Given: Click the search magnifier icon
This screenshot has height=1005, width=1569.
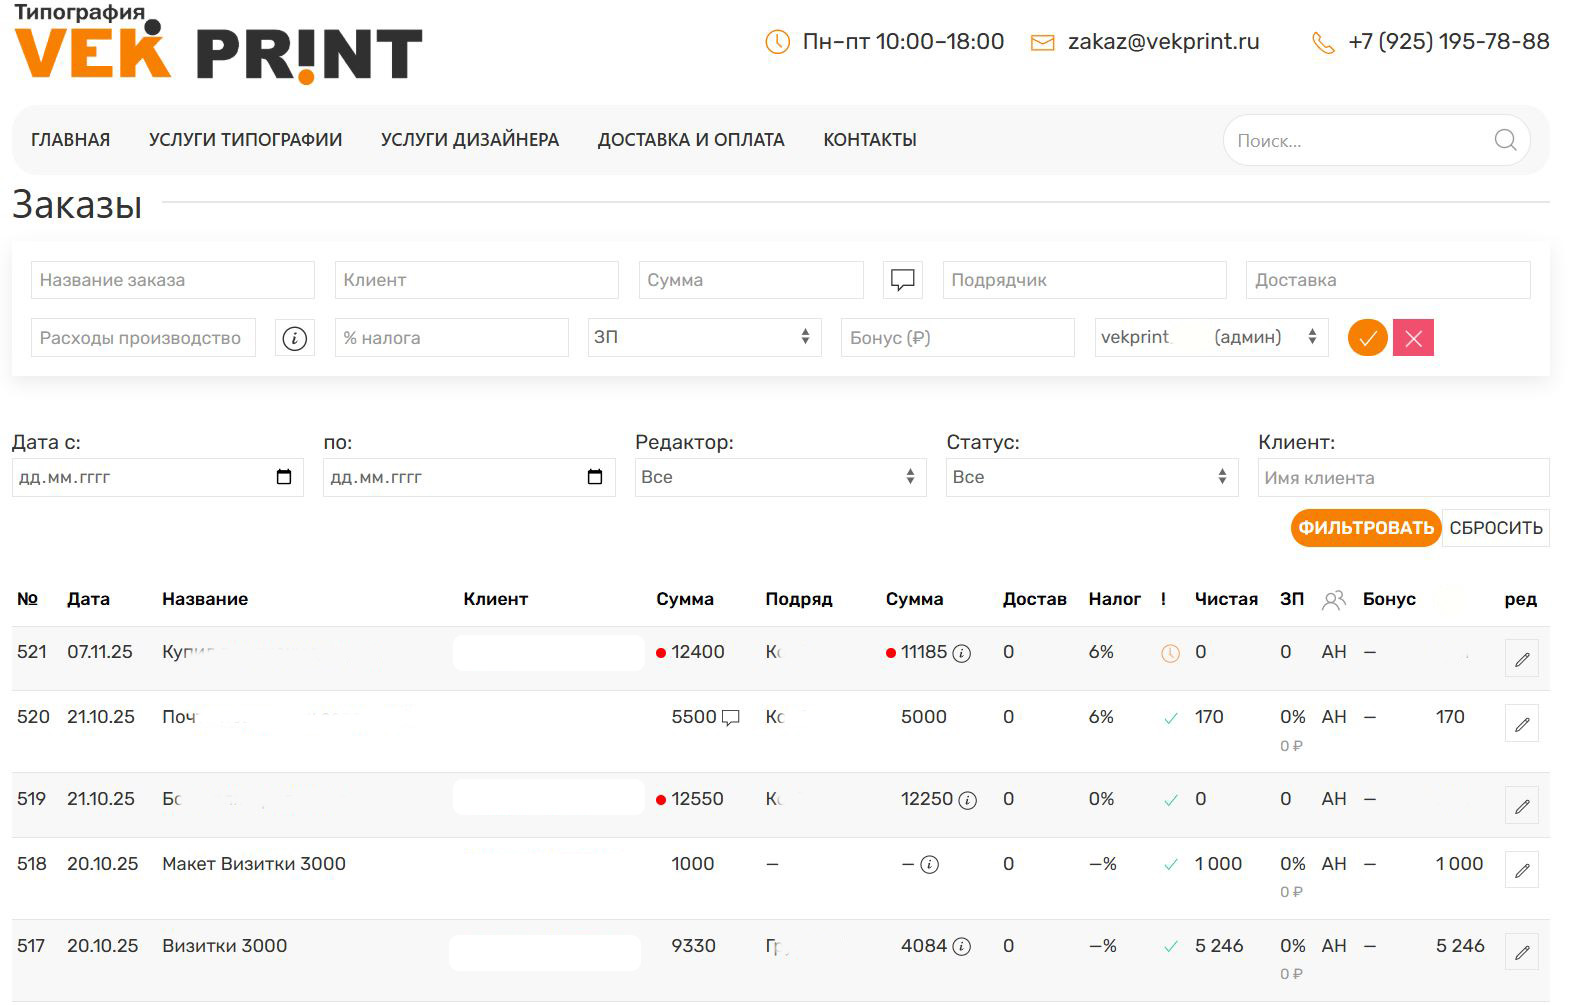Looking at the screenshot, I should (x=1505, y=140).
